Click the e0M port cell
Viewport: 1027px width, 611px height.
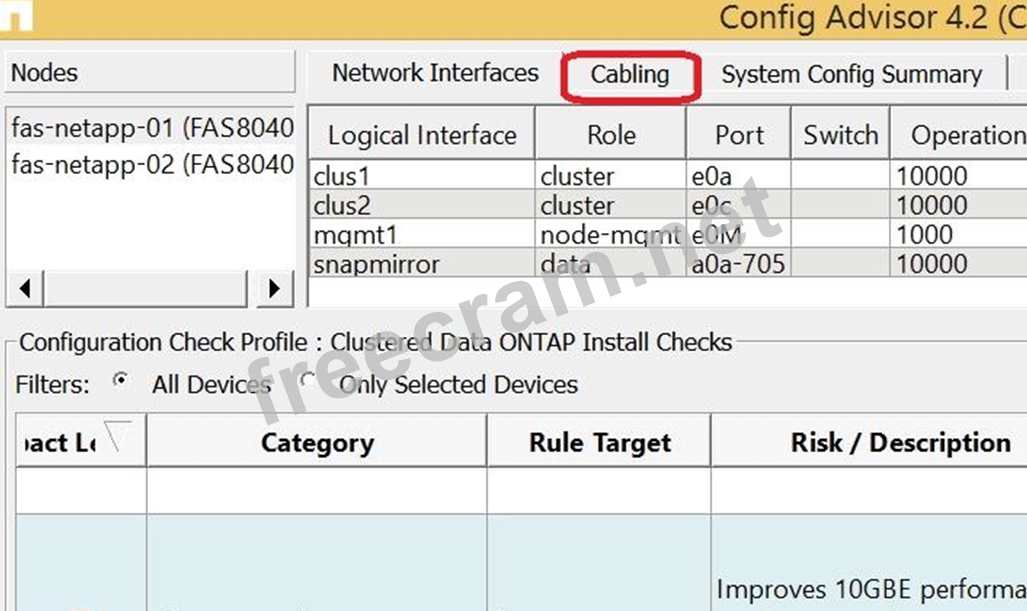point(738,234)
